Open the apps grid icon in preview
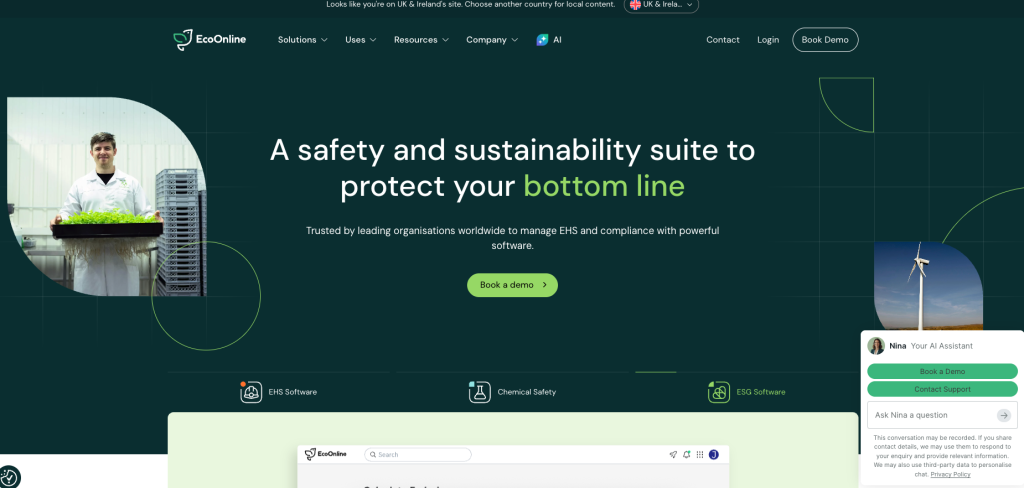This screenshot has width=1024, height=488. [699, 455]
